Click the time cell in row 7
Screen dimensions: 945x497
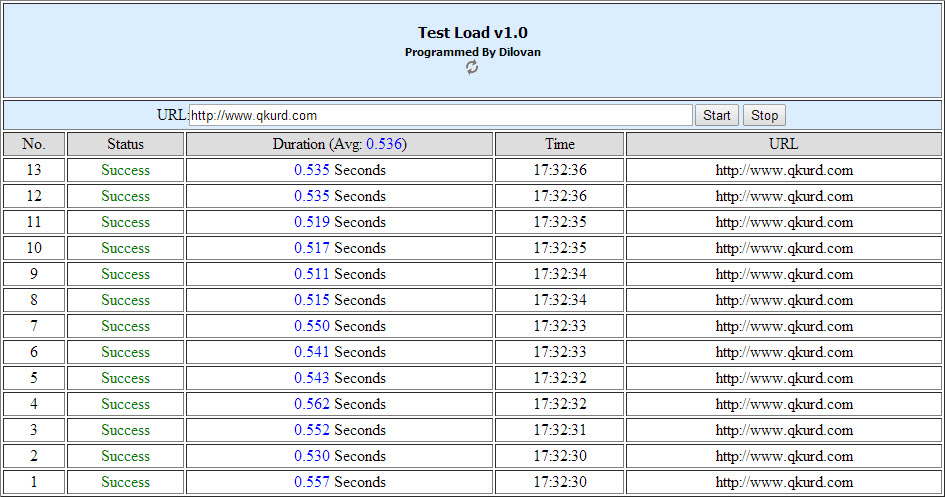point(559,326)
